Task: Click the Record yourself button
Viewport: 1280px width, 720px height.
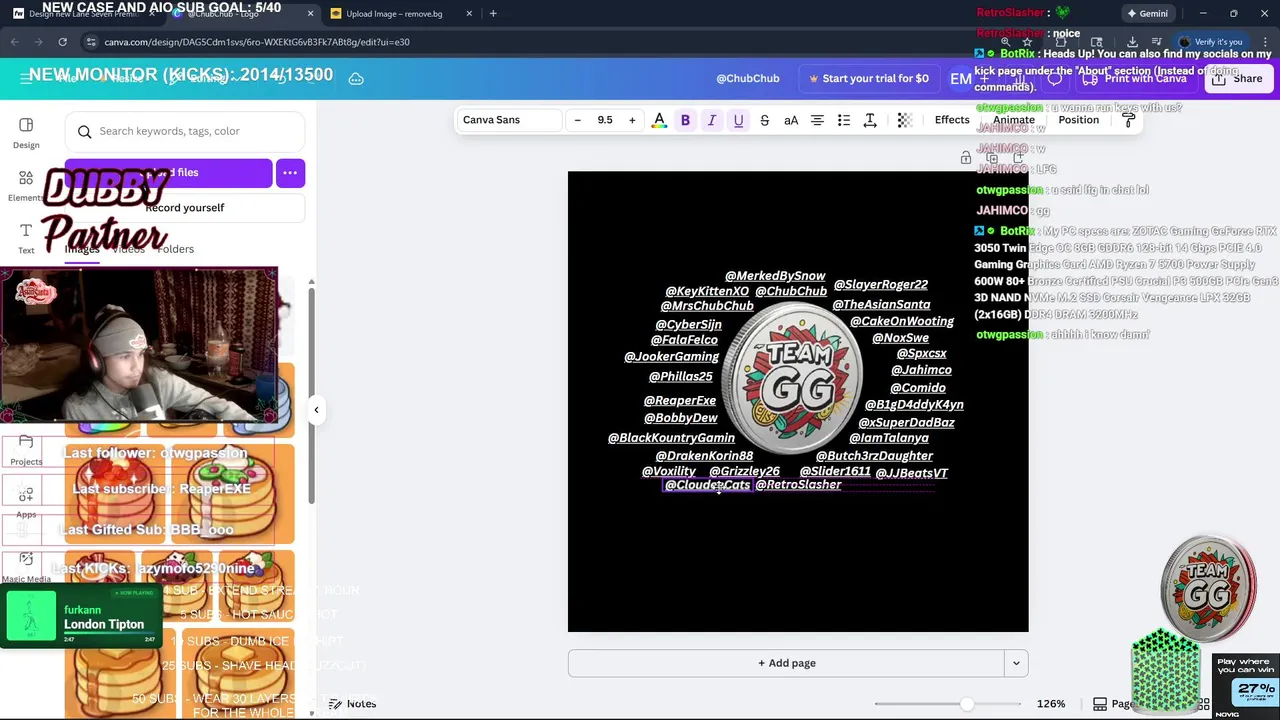Action: 185,207
